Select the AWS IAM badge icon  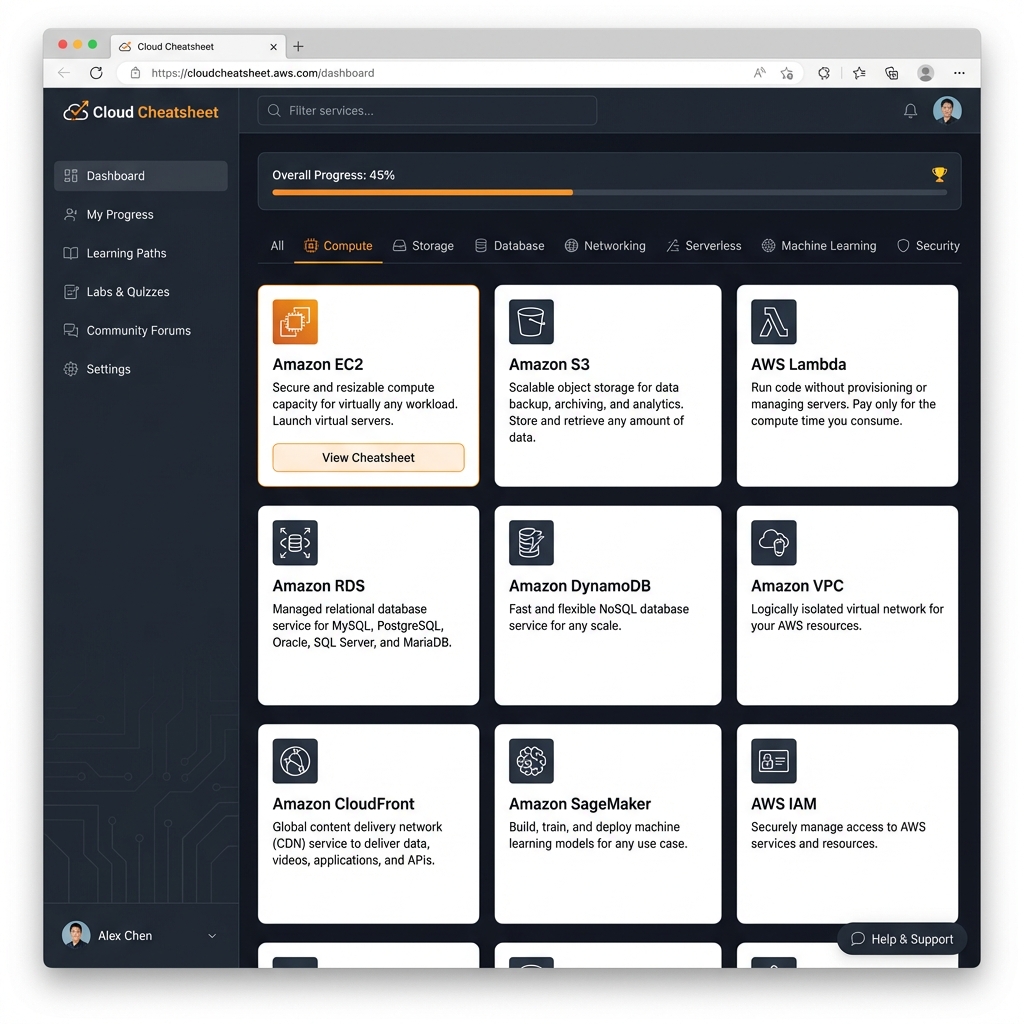(x=773, y=760)
